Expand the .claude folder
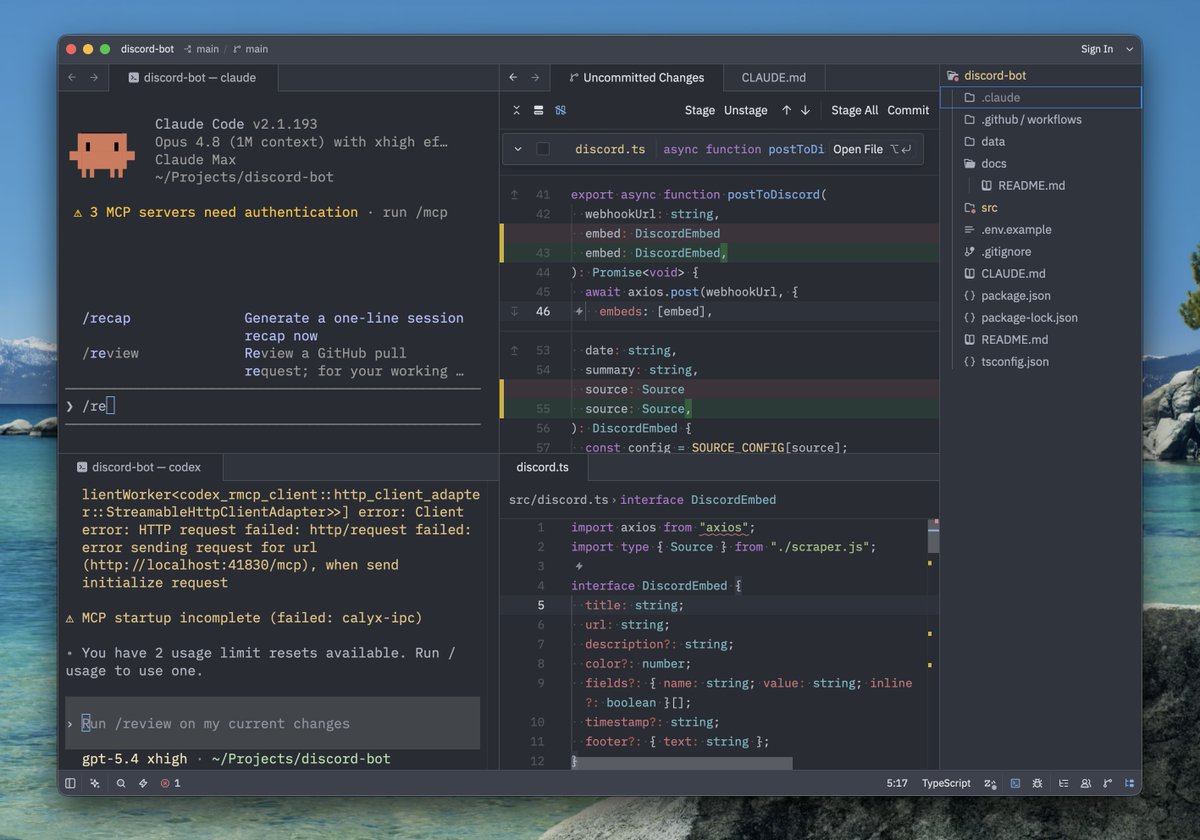1200x840 pixels. 1041,98
